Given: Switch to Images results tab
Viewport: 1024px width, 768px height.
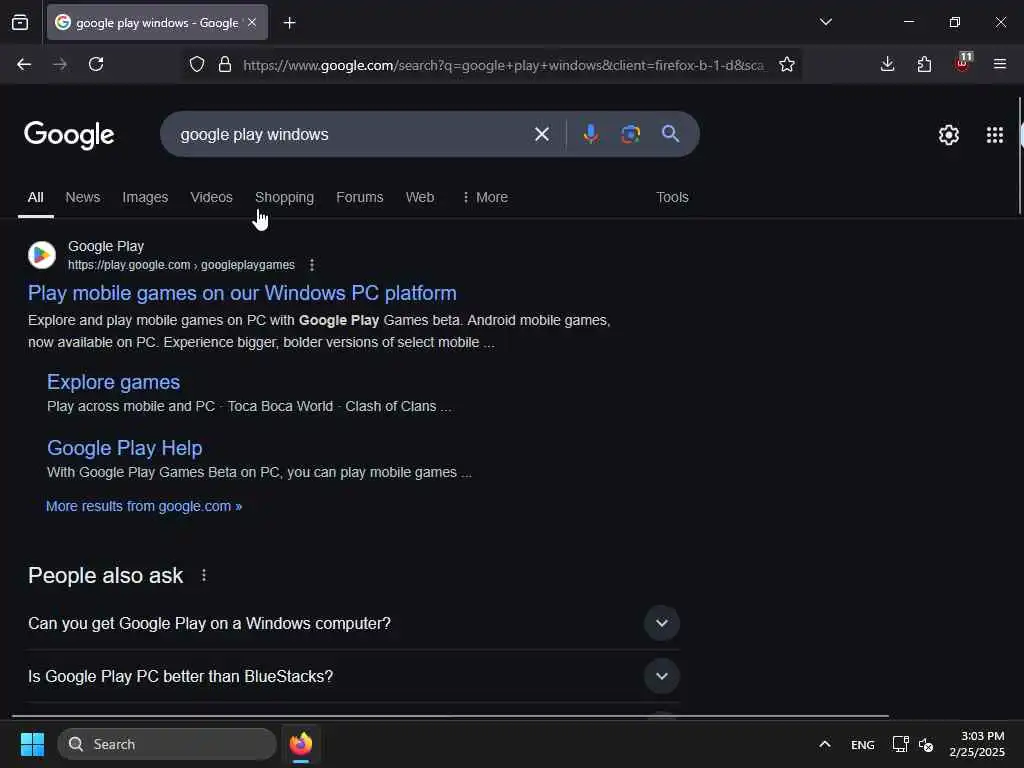Looking at the screenshot, I should (x=145, y=197).
